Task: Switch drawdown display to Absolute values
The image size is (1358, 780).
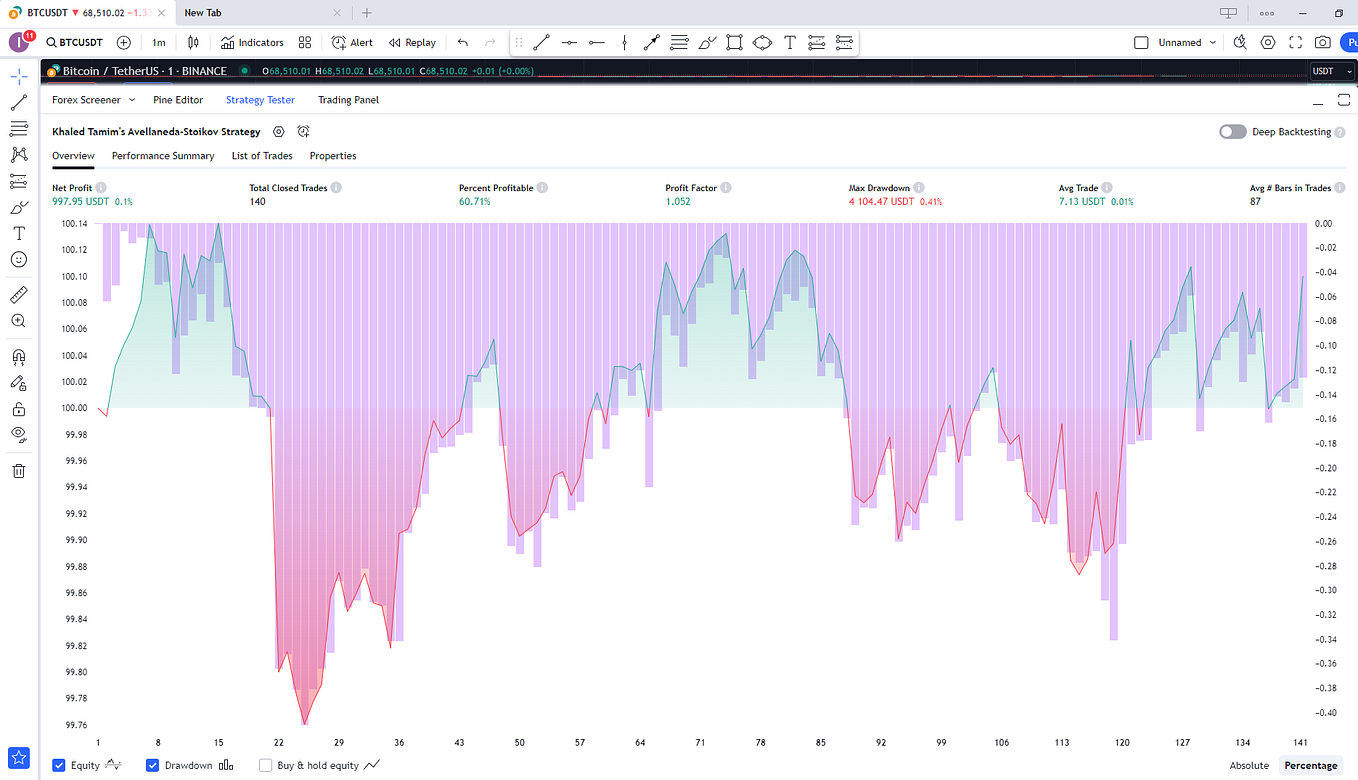Action: (x=1249, y=765)
